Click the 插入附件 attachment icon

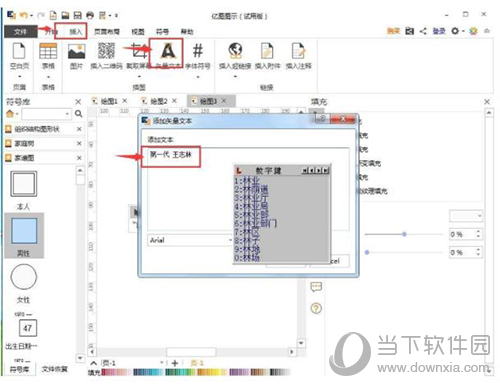267,51
